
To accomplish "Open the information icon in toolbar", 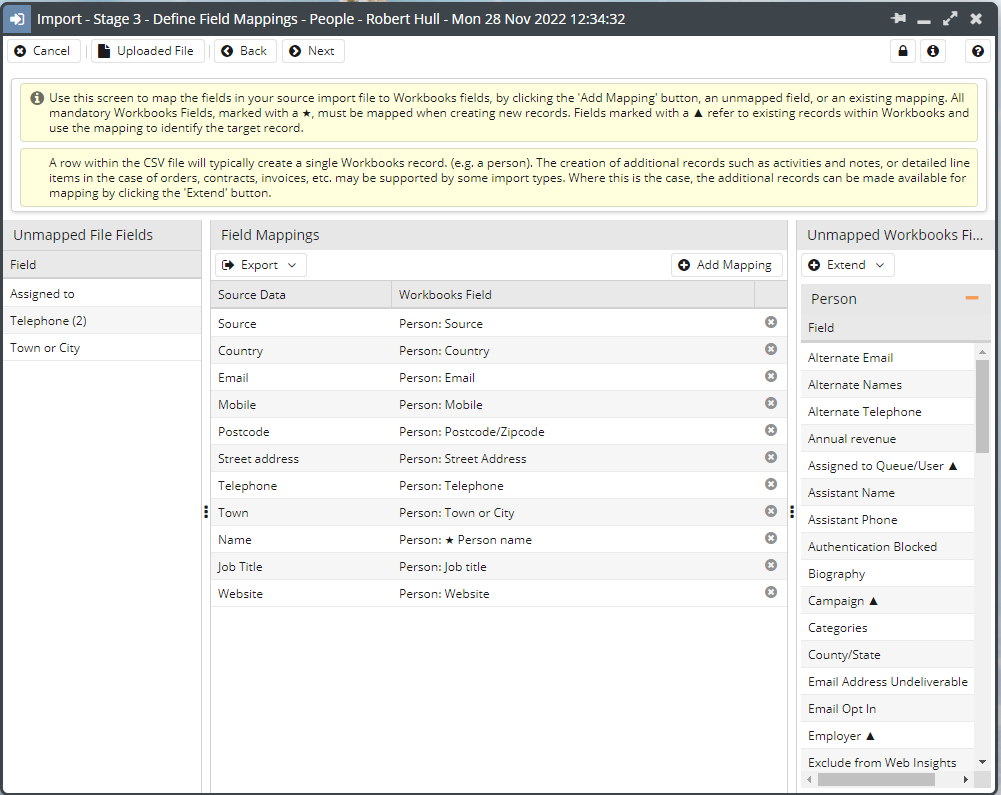I will 933,51.
